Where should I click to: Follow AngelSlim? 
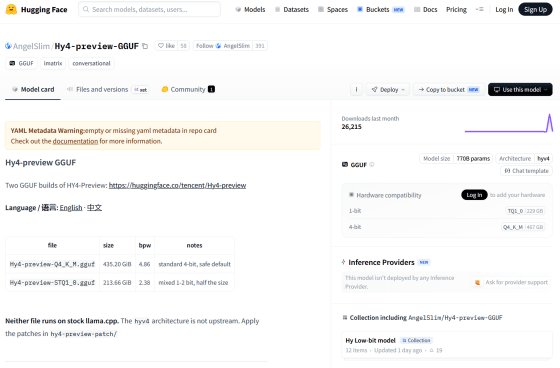(x=223, y=46)
